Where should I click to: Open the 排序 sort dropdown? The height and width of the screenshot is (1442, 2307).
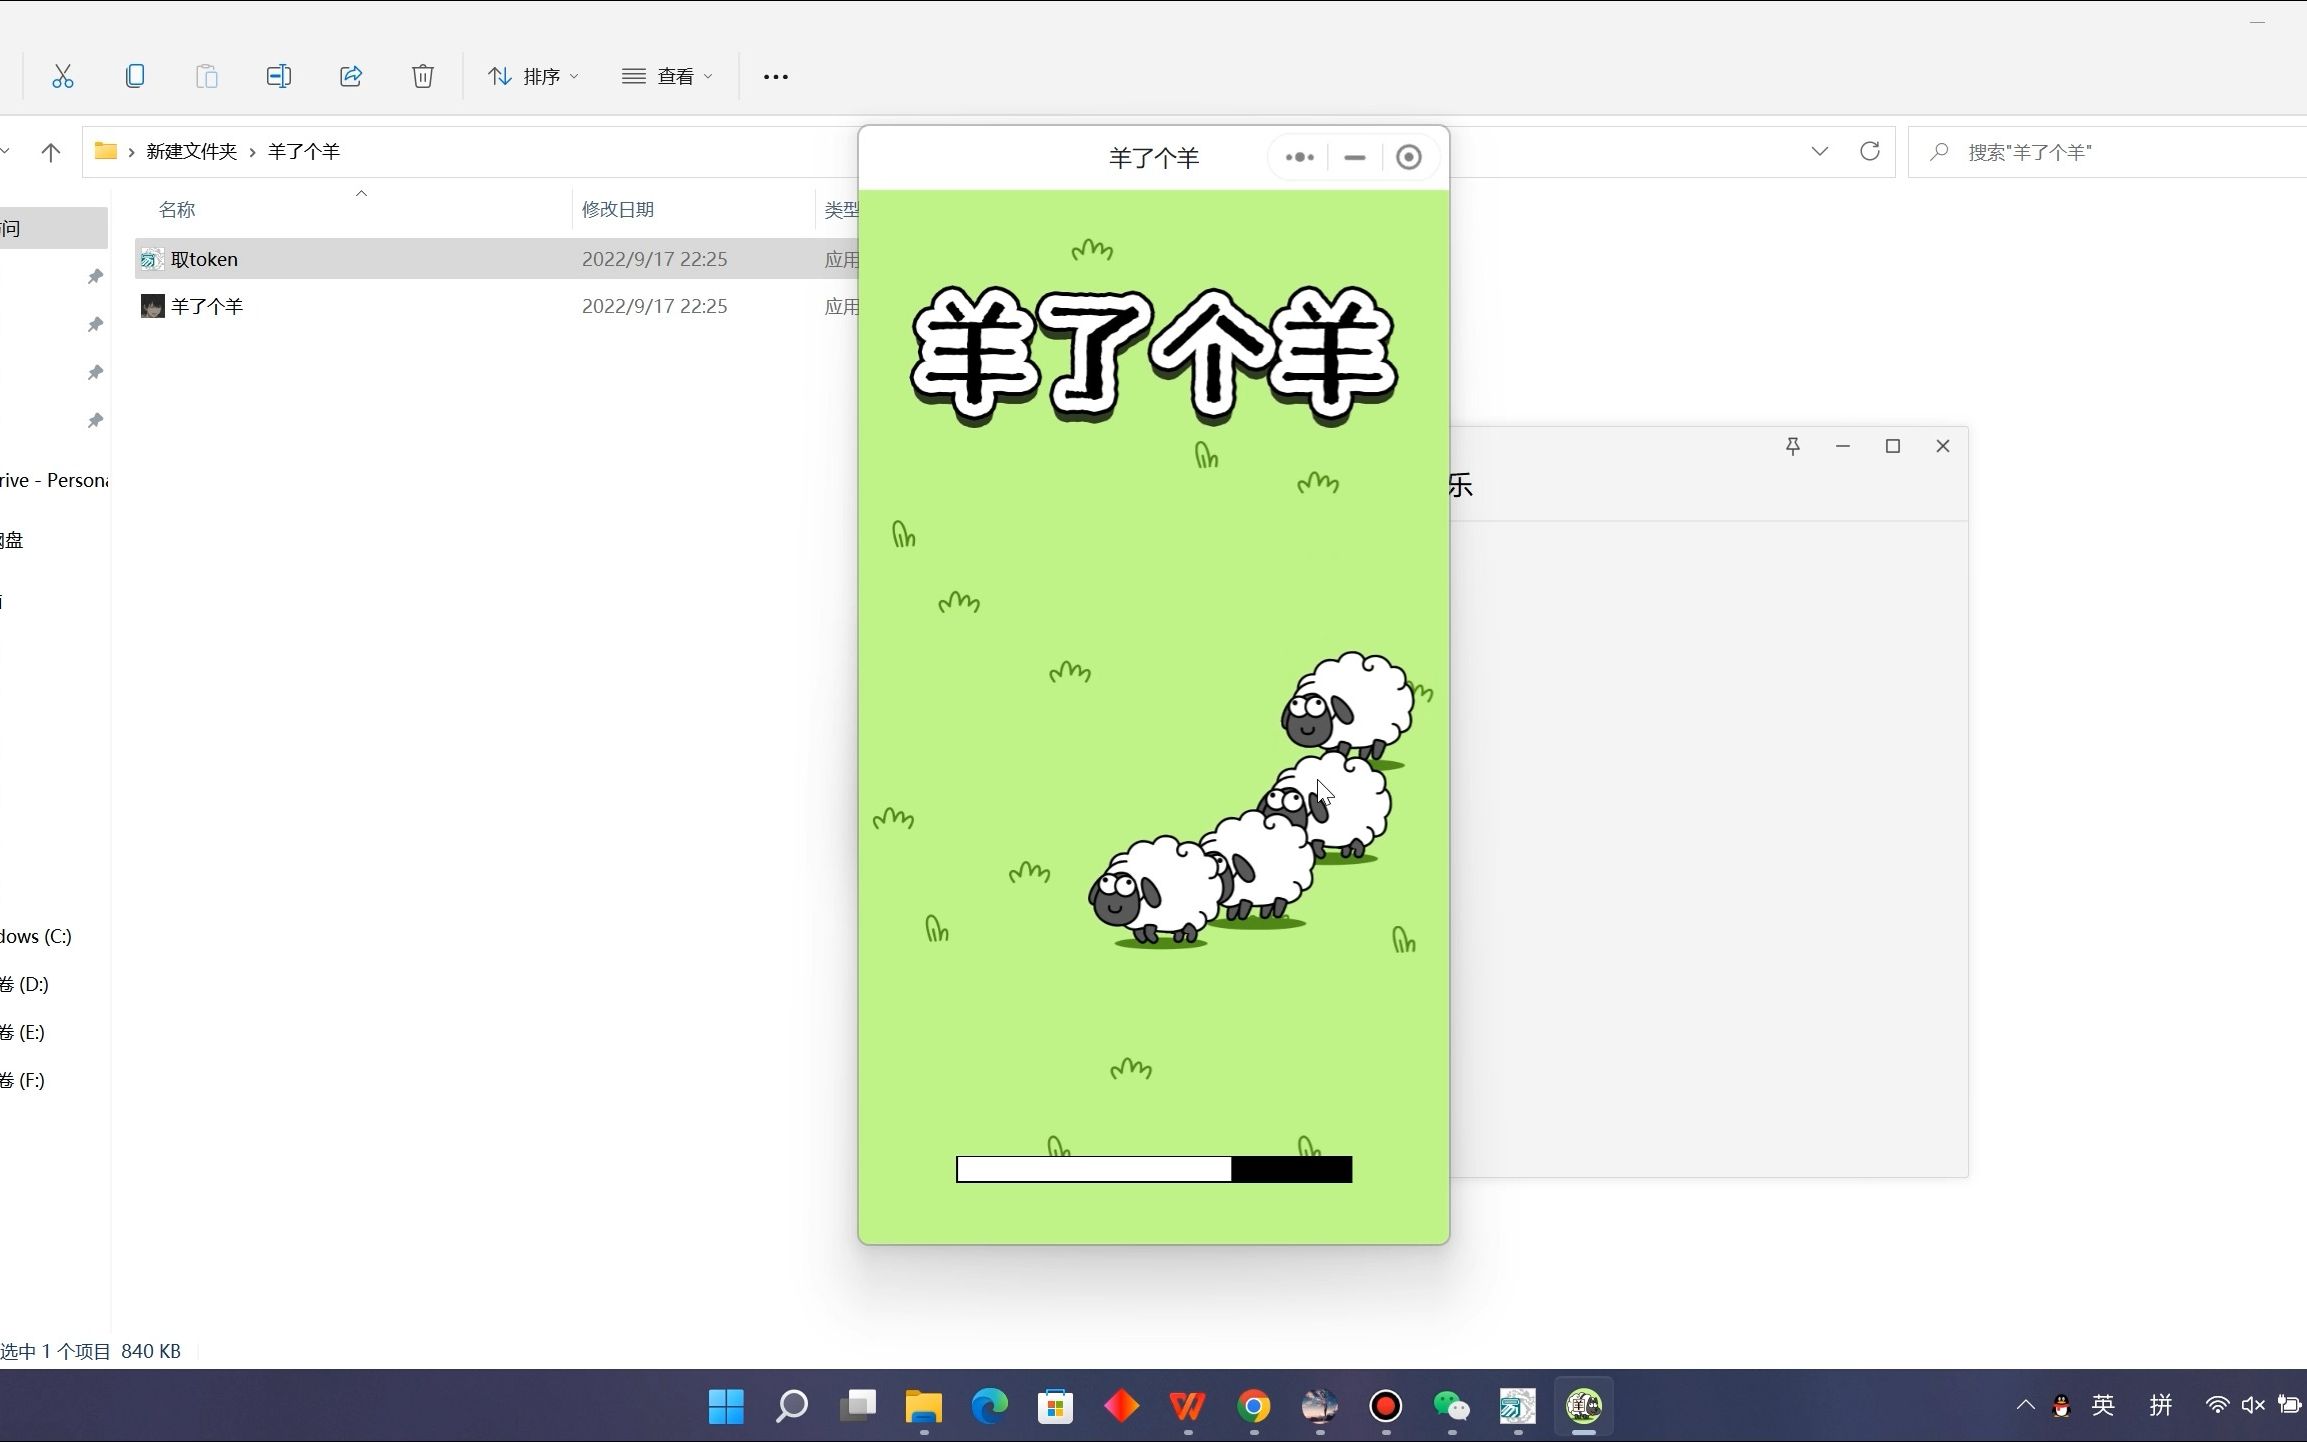[533, 76]
